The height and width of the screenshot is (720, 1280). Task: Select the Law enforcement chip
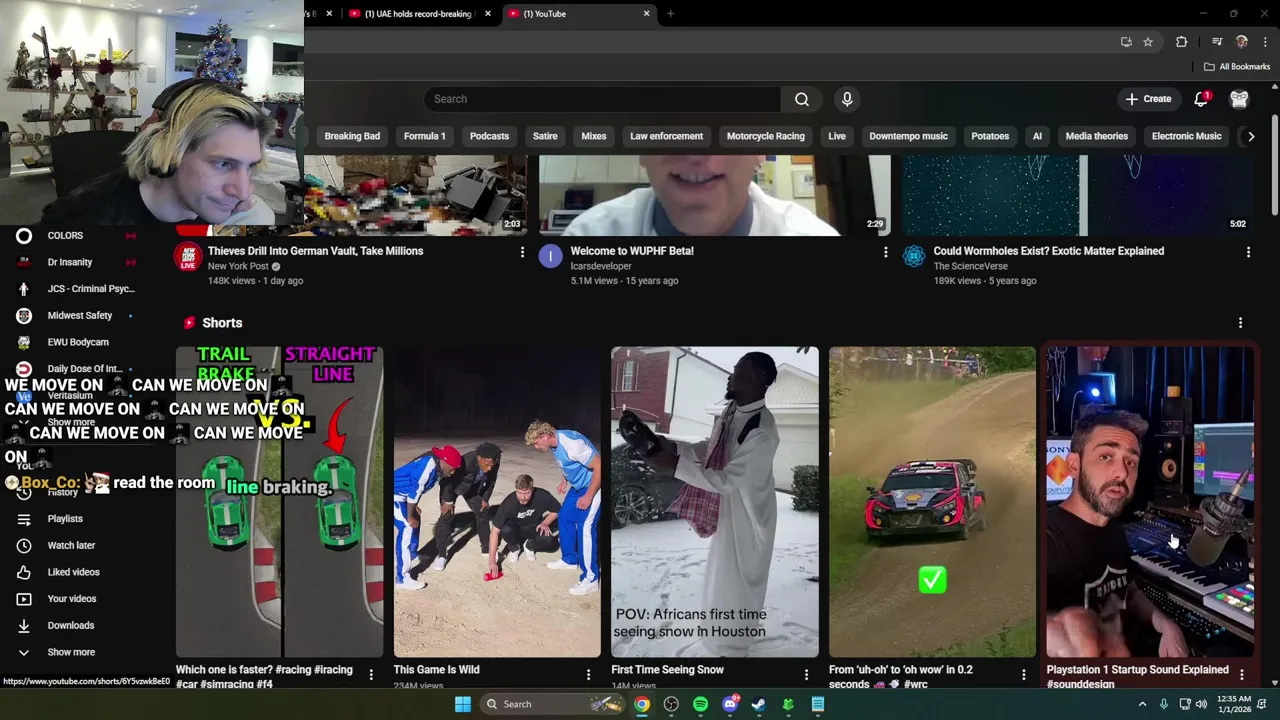pyautogui.click(x=666, y=136)
